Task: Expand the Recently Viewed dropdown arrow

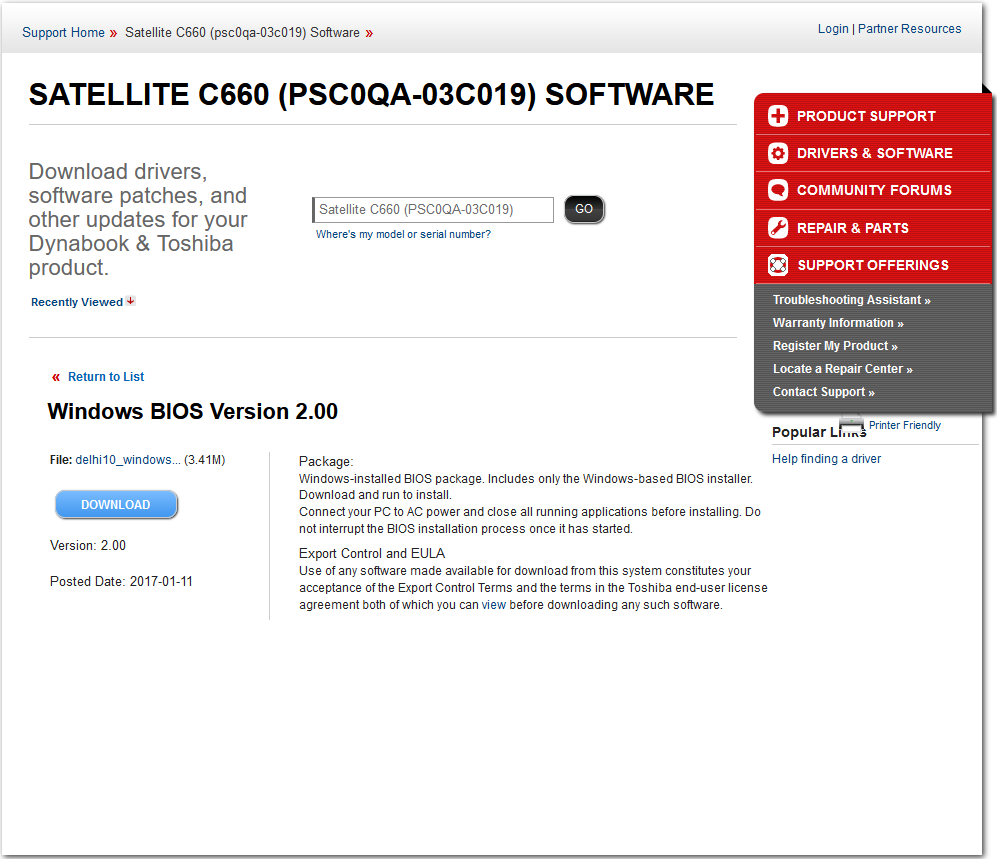Action: coord(130,301)
